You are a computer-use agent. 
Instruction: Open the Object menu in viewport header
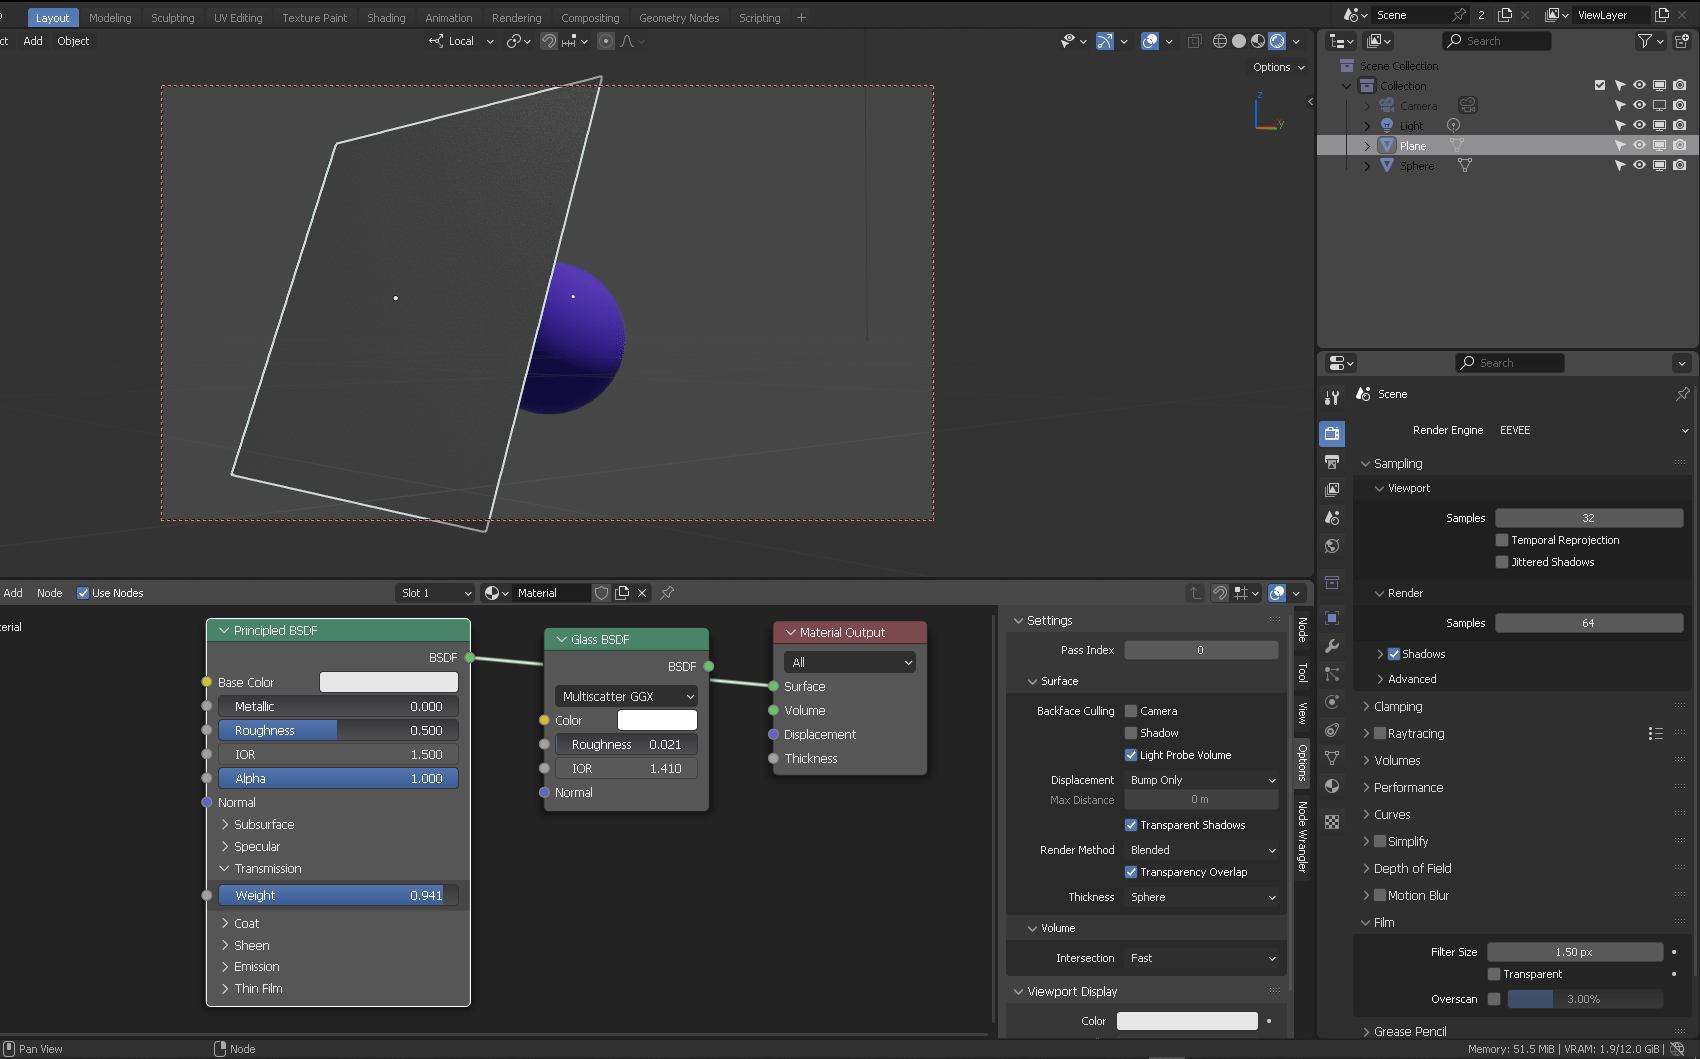72,41
